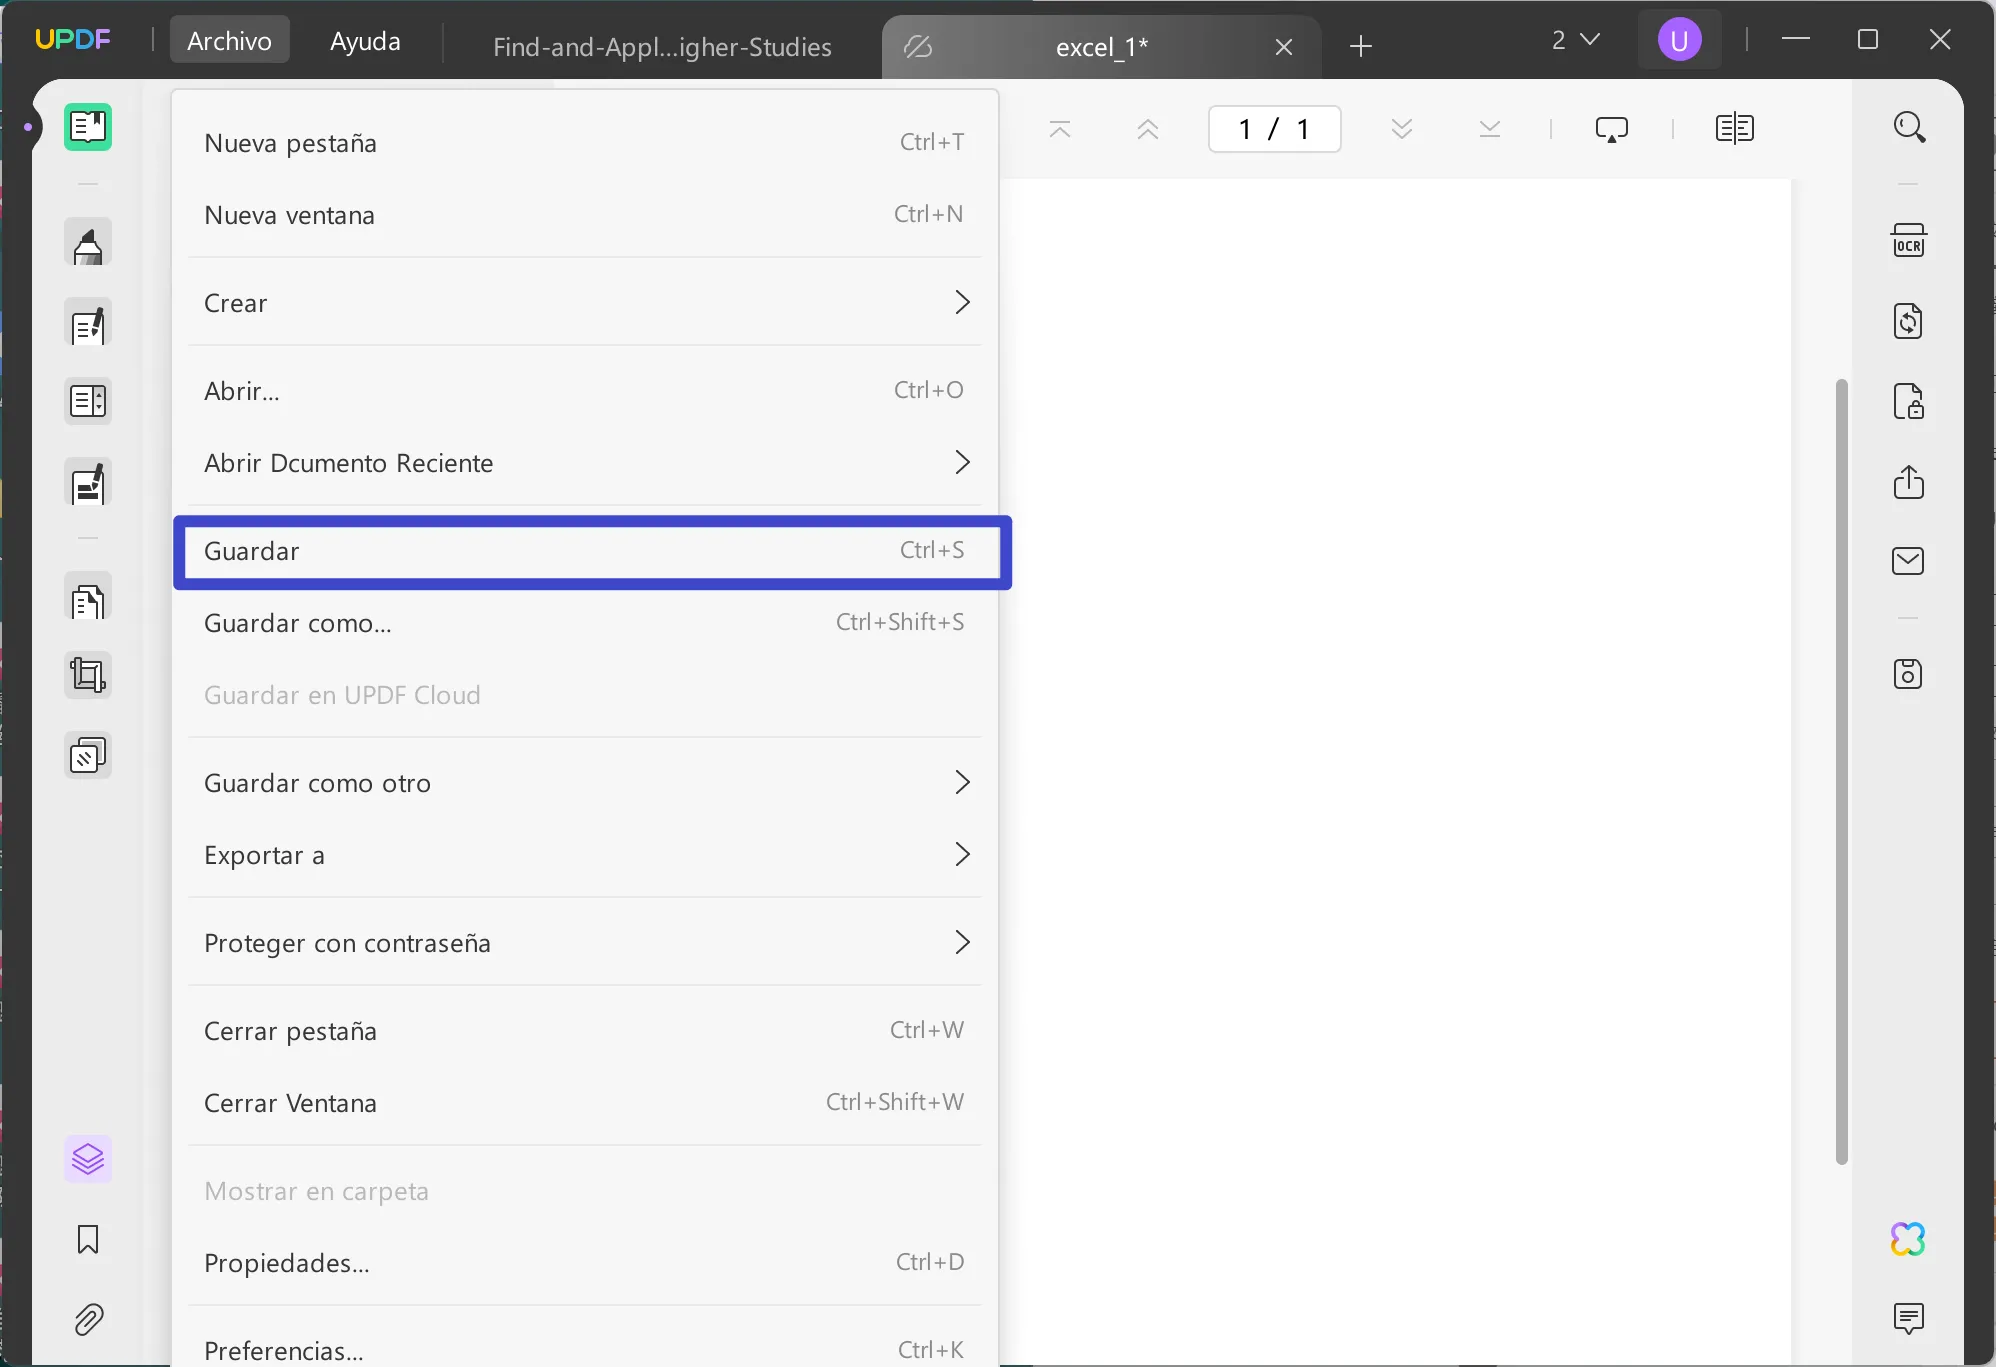
Task: Click the page number input field
Action: (x=1275, y=129)
